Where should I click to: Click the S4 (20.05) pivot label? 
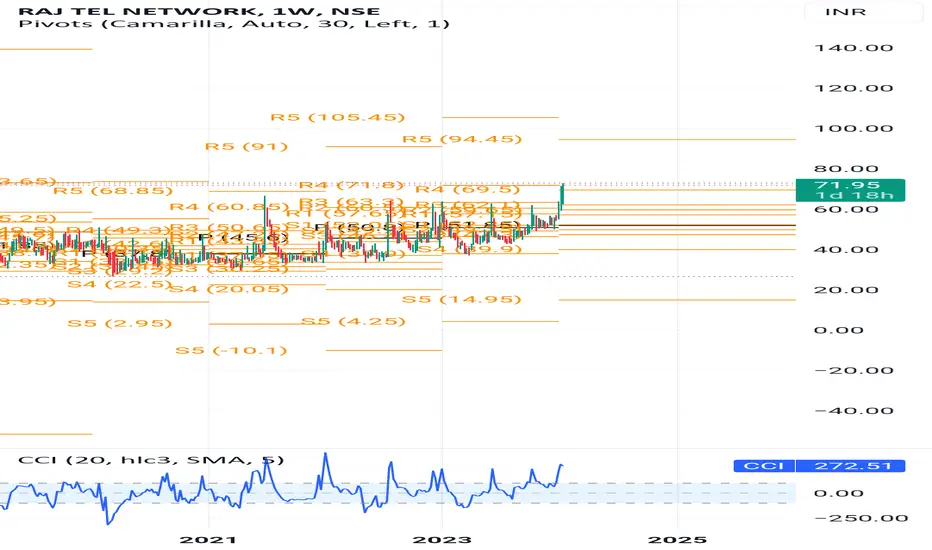point(229,290)
